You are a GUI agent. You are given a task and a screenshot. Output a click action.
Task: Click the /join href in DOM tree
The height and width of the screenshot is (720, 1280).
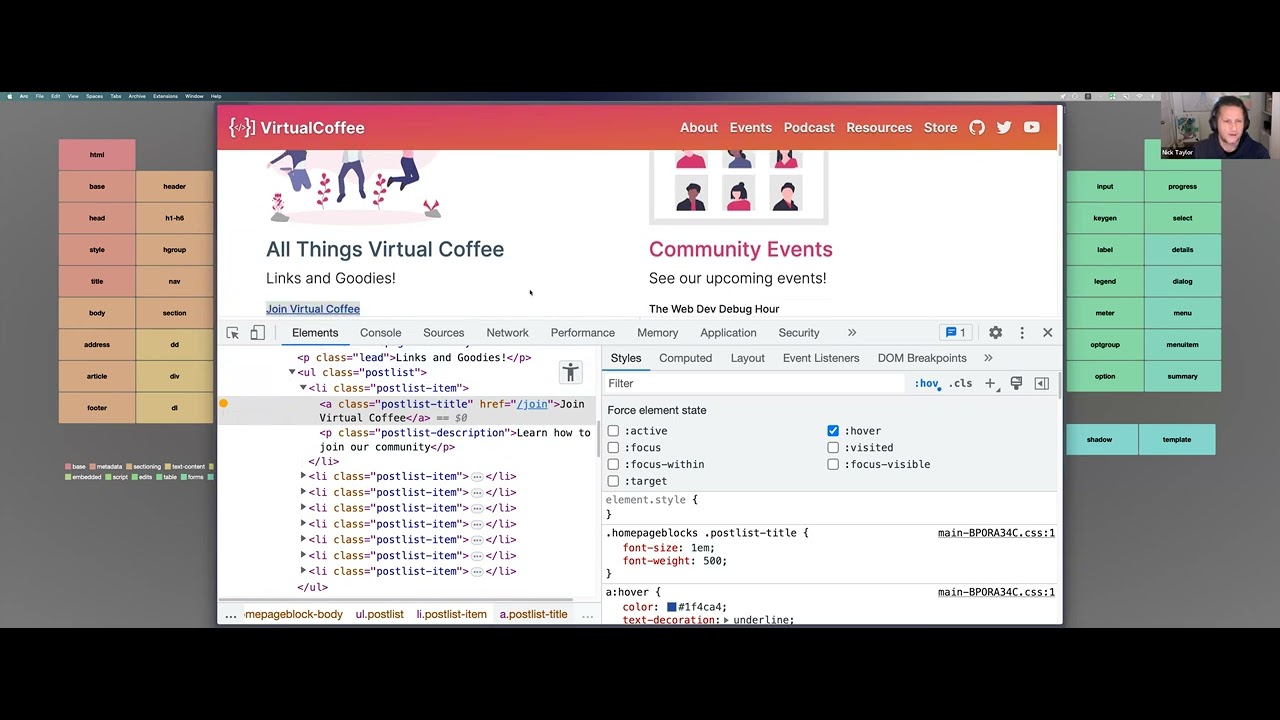click(x=532, y=404)
